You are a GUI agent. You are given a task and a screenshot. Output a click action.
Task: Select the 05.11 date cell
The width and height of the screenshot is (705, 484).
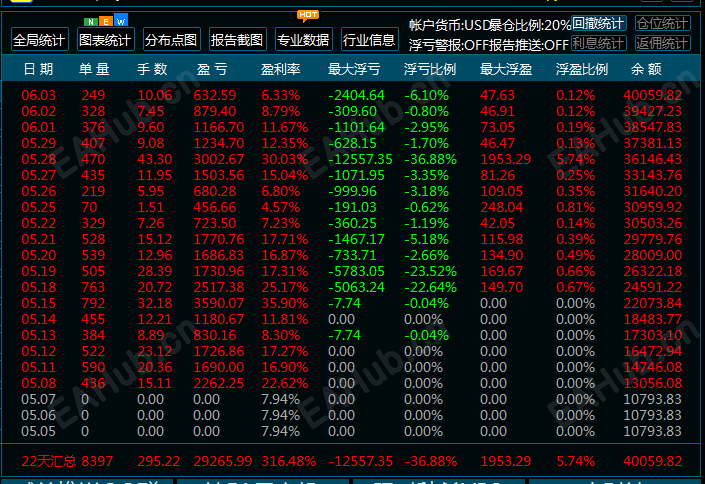39,367
